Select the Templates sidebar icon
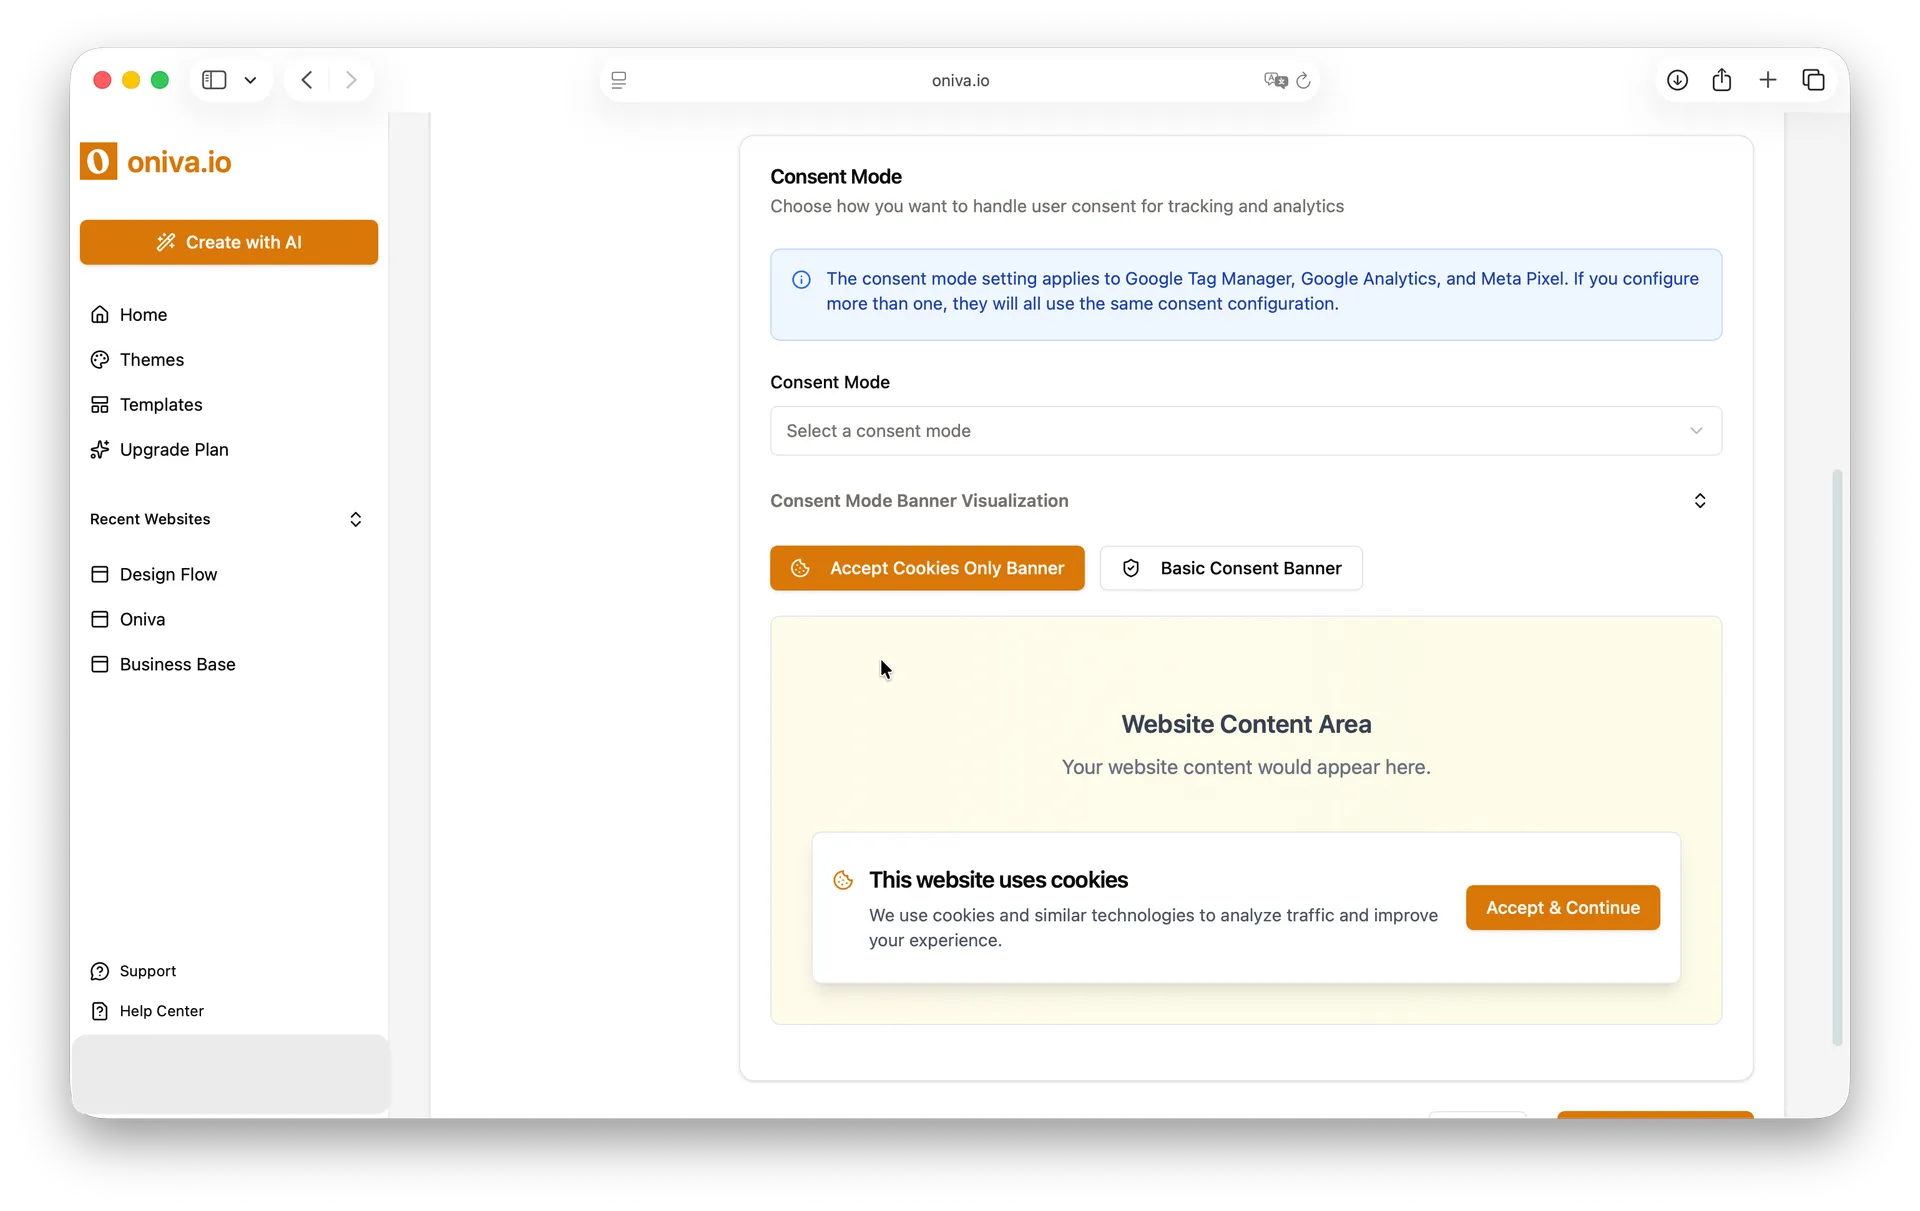The height and width of the screenshot is (1211, 1920). pyautogui.click(x=101, y=404)
